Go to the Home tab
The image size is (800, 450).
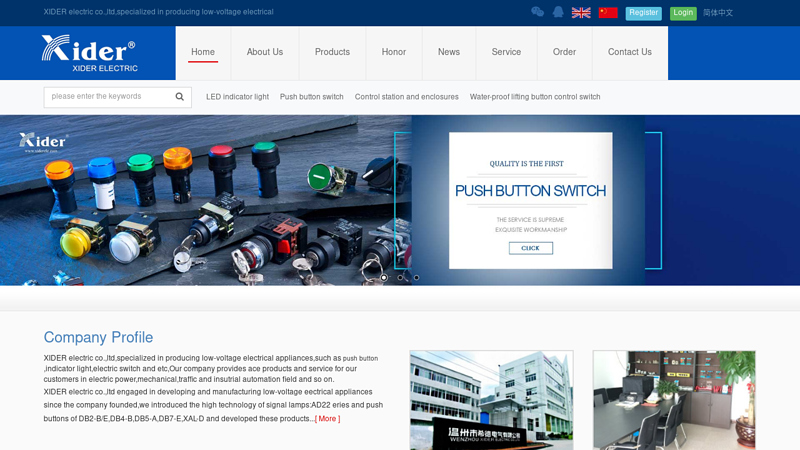(203, 52)
